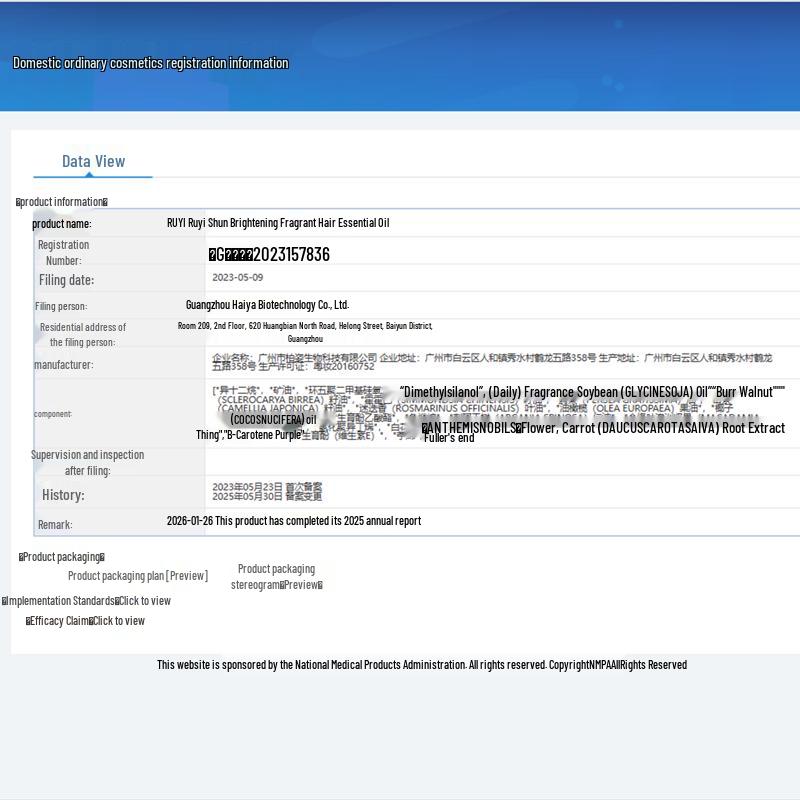The image size is (800, 800).
Task: Click Product packaging plan Preview link
Action: (x=138, y=576)
